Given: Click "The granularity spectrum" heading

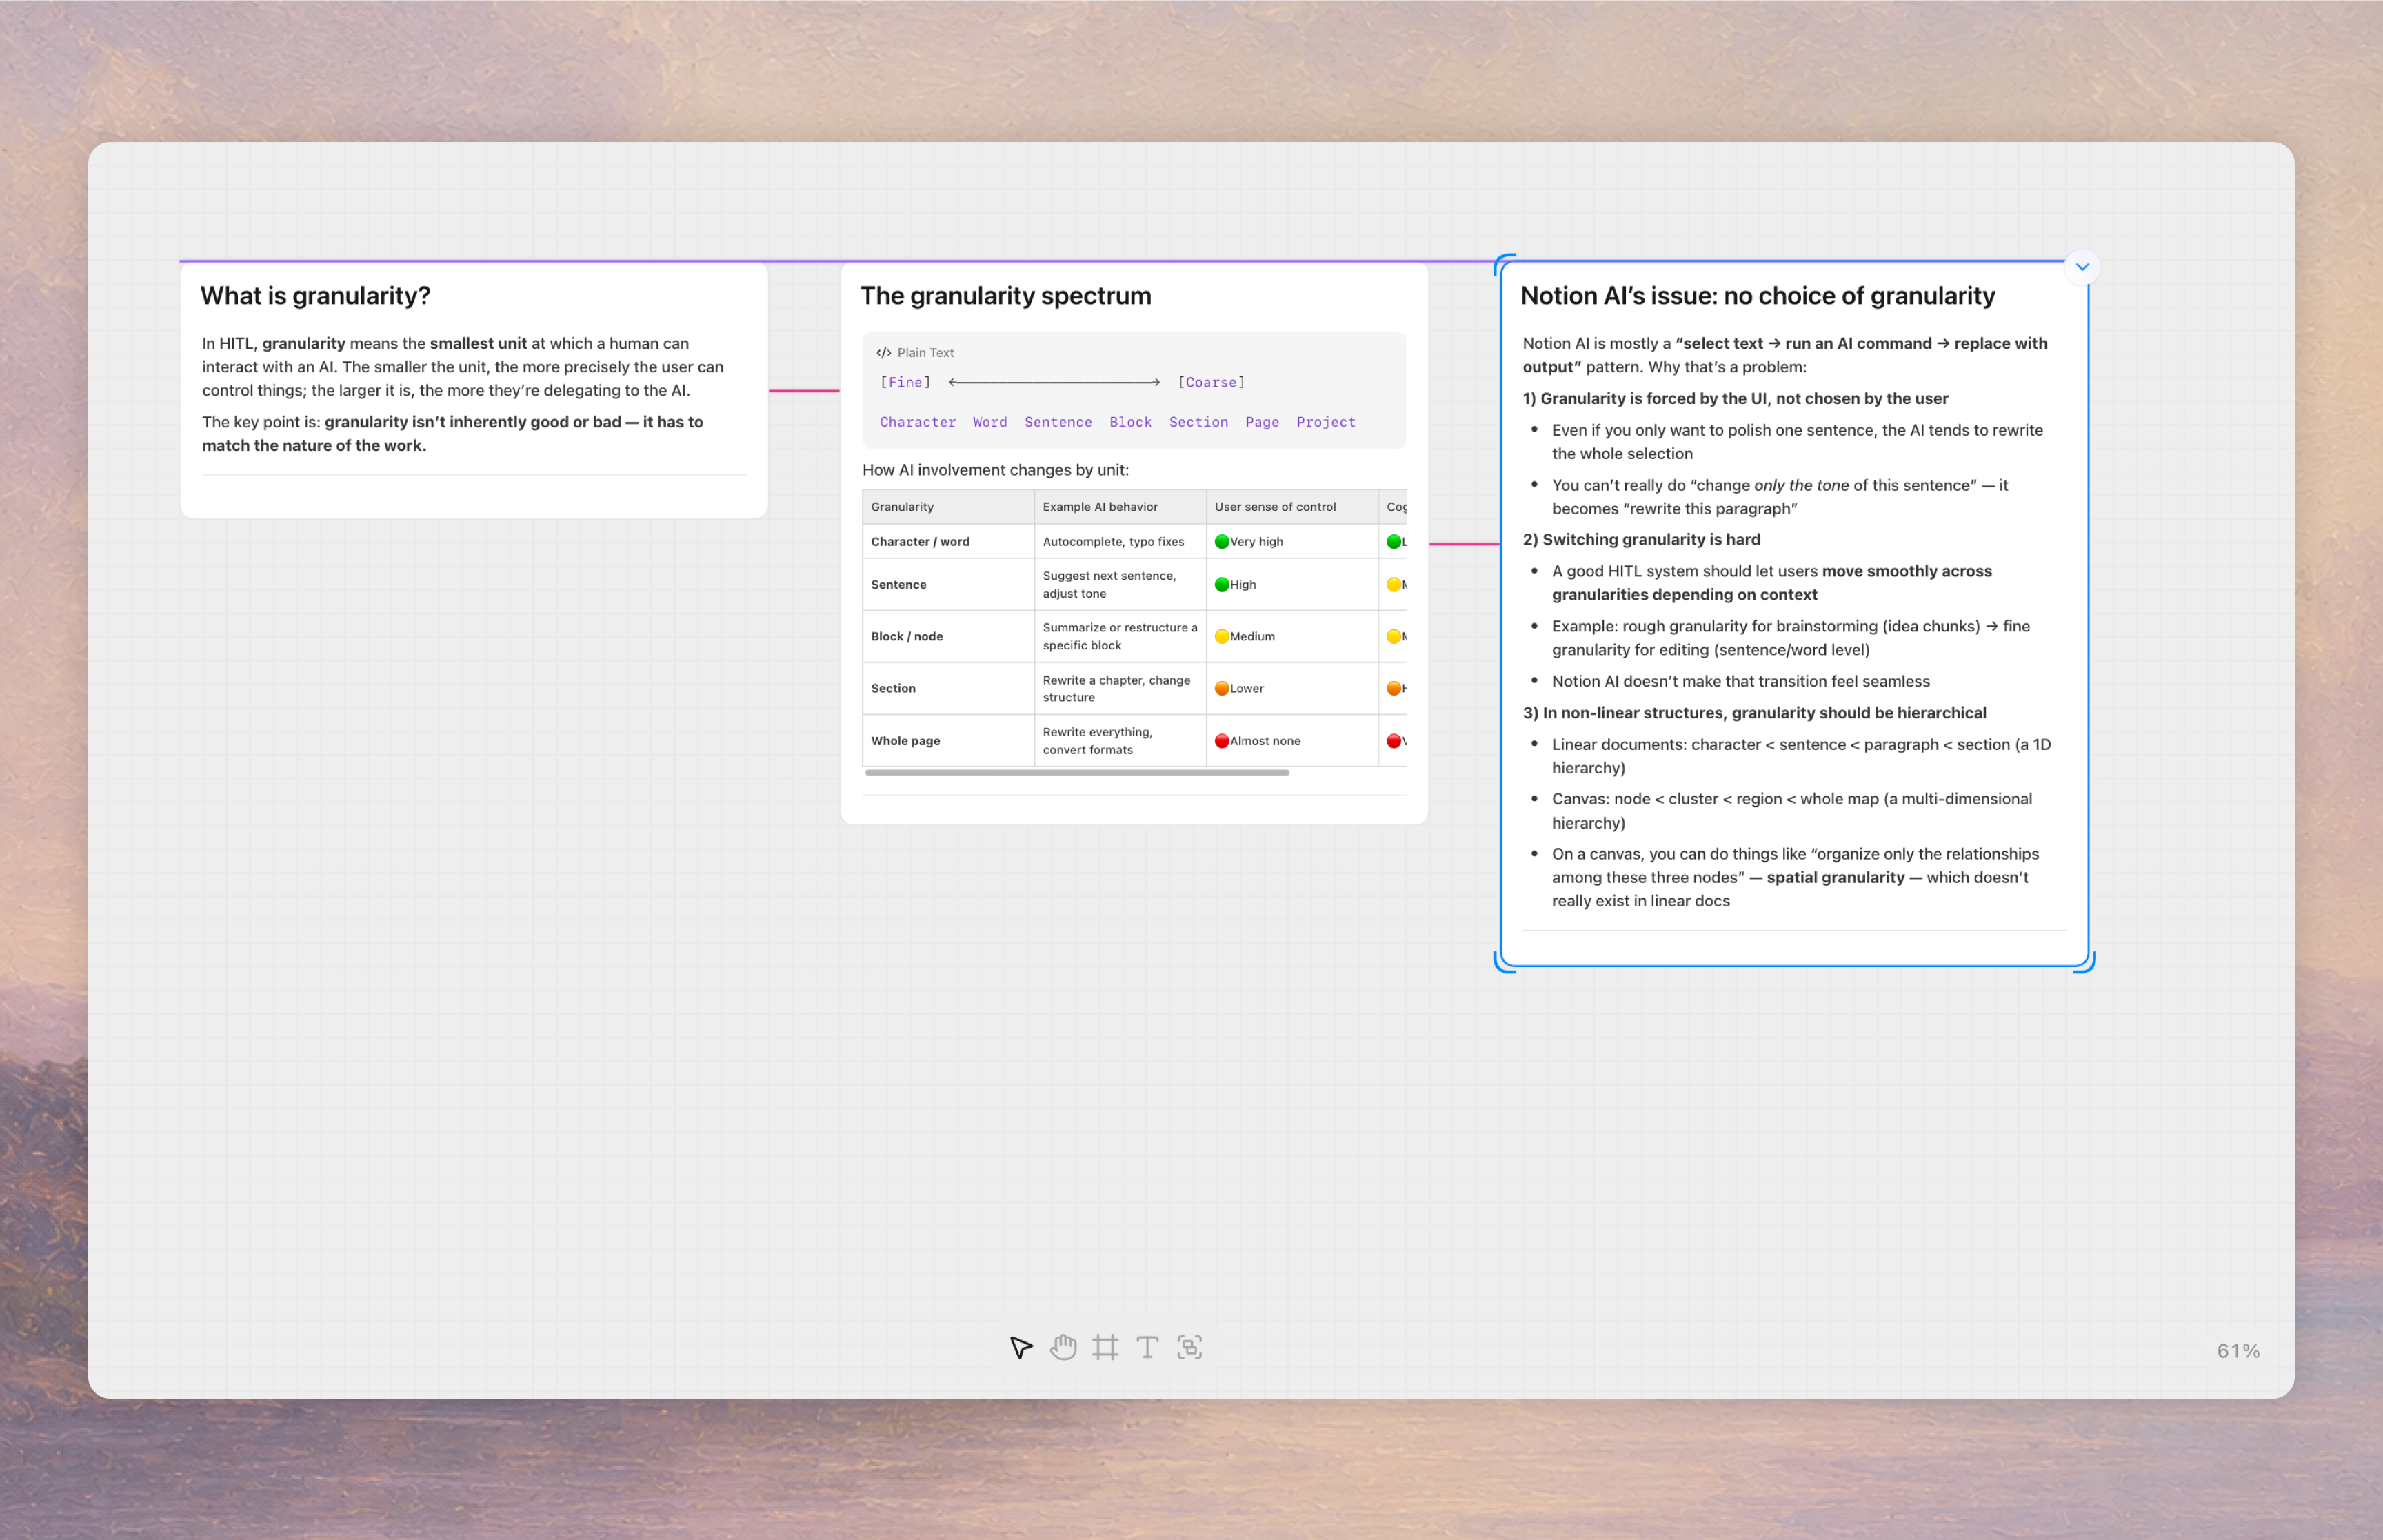Looking at the screenshot, I should [1005, 296].
